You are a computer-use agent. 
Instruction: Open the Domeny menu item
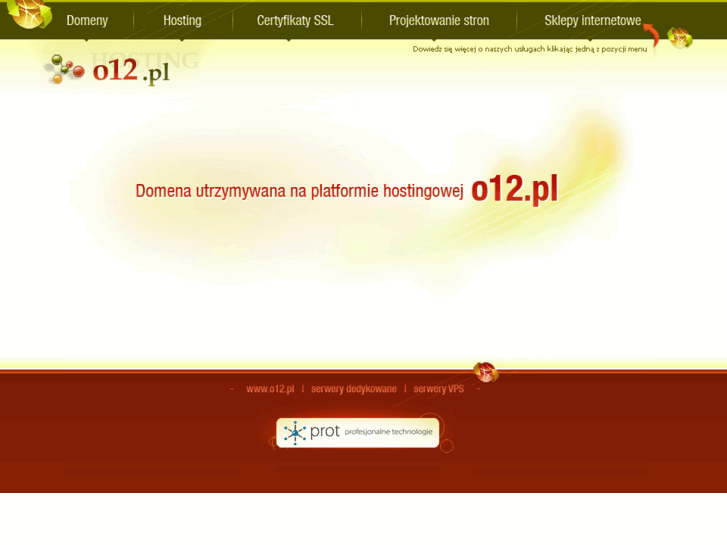click(87, 20)
